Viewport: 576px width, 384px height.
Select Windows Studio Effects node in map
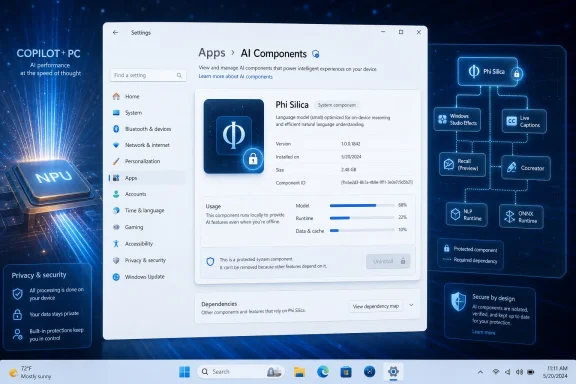click(x=457, y=119)
